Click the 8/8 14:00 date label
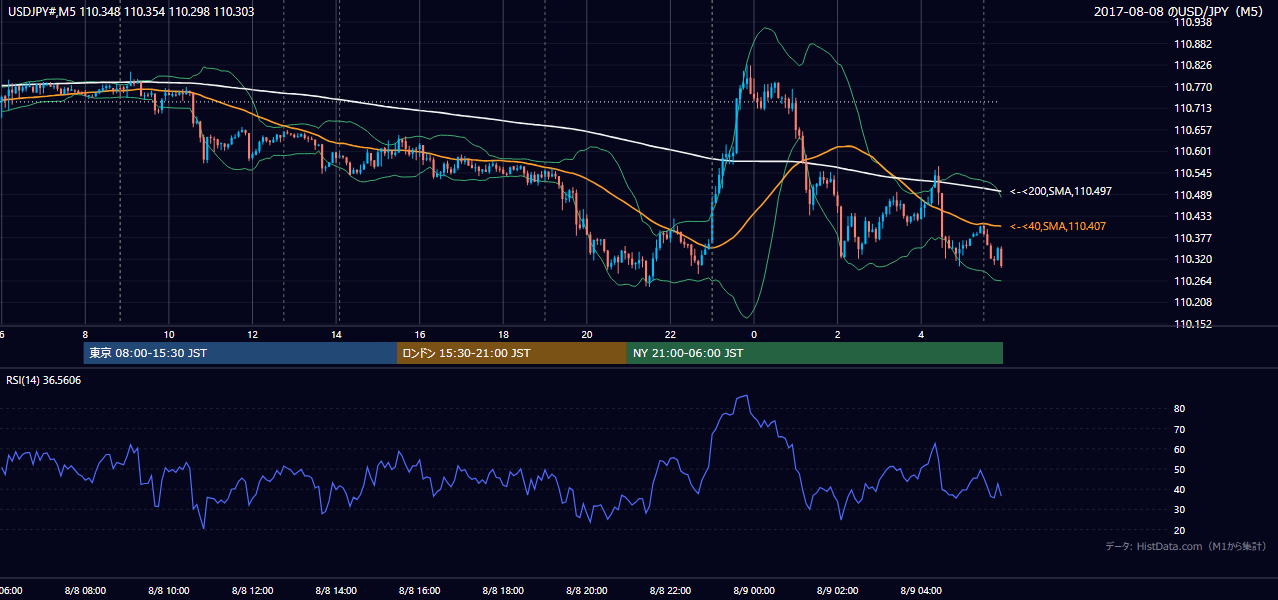 336,591
